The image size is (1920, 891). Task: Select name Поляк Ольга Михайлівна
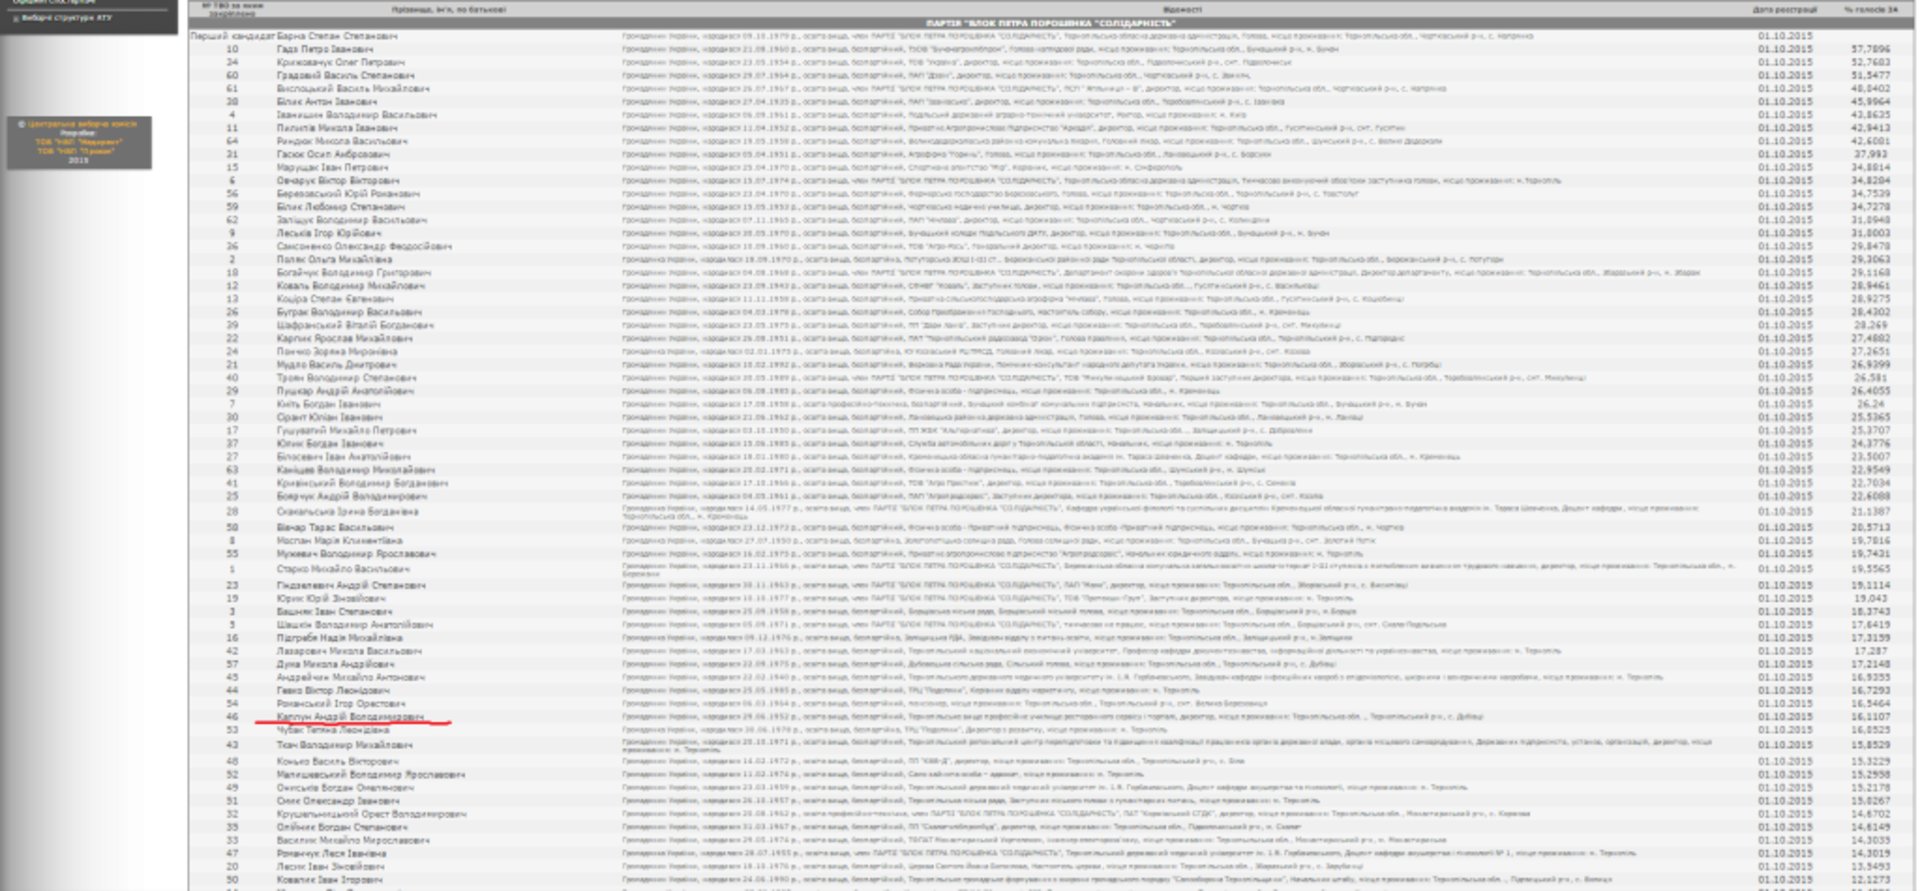coord(334,259)
